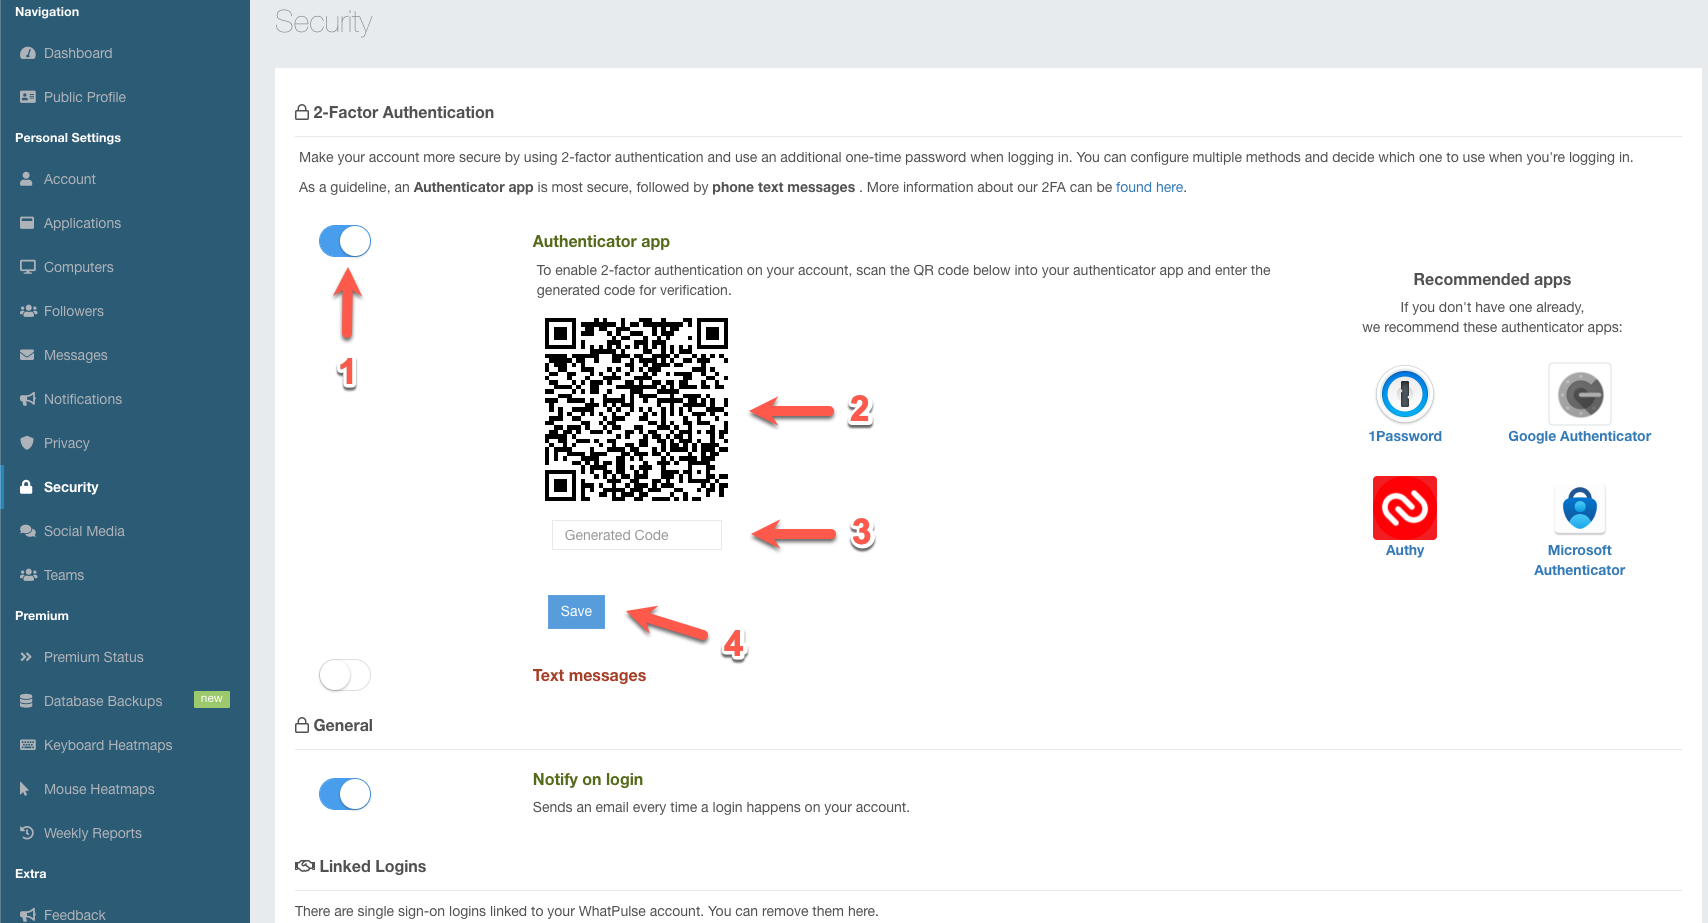Click the red Authy app icon
1708x923 pixels.
pos(1404,508)
